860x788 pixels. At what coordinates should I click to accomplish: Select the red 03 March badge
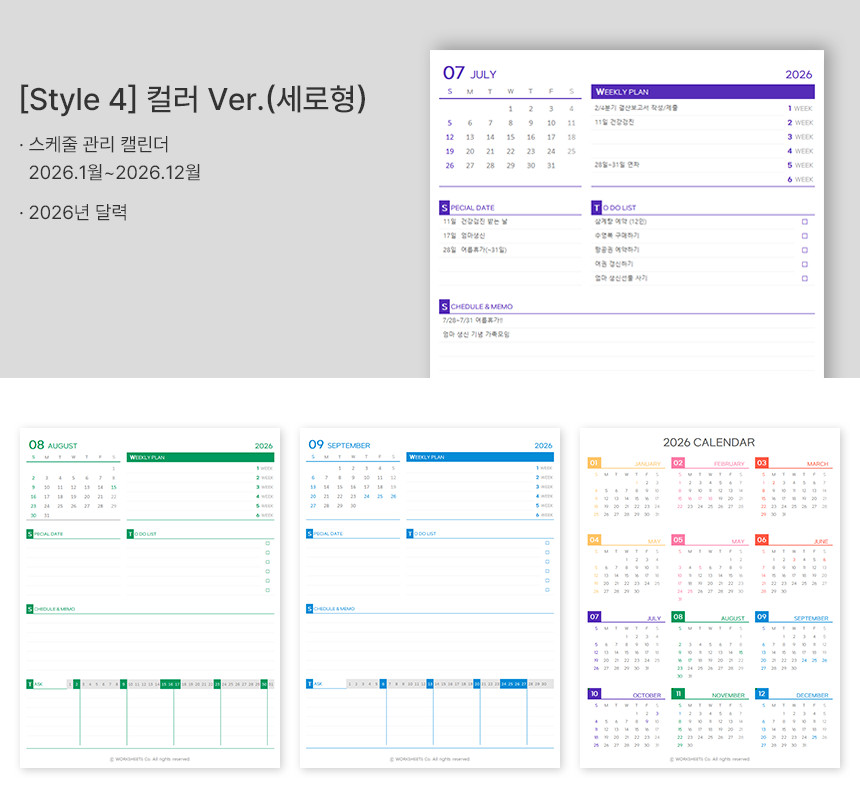(x=762, y=463)
